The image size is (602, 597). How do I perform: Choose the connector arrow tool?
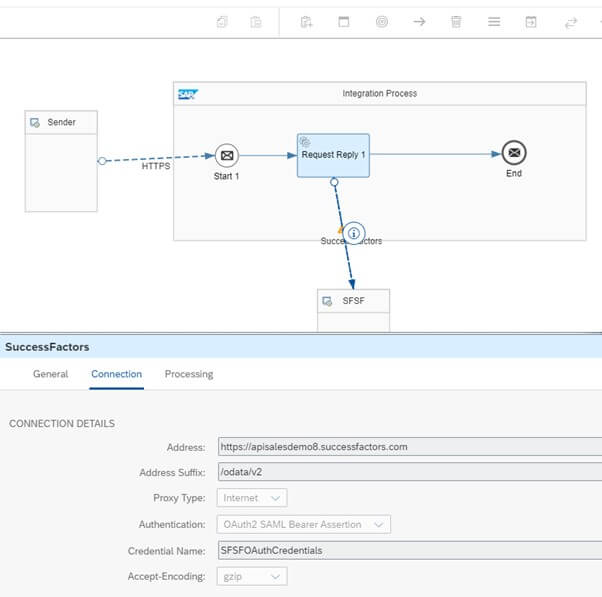point(419,21)
